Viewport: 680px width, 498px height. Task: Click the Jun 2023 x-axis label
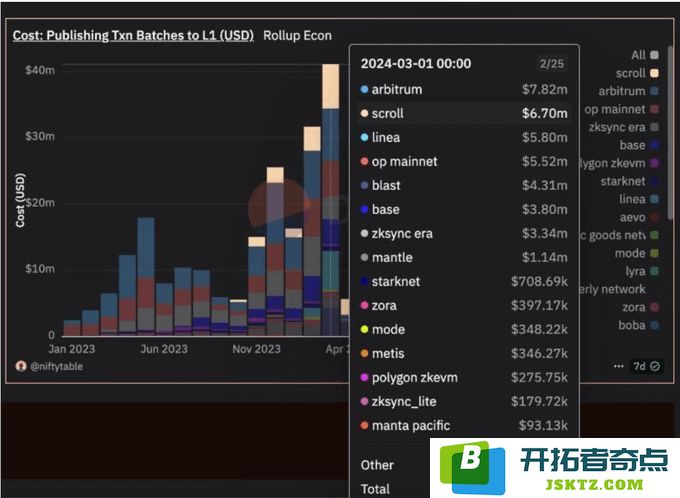click(x=164, y=349)
